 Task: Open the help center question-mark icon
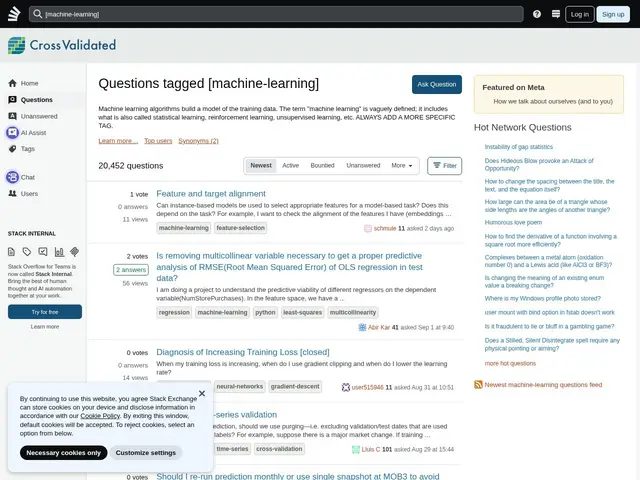click(537, 14)
